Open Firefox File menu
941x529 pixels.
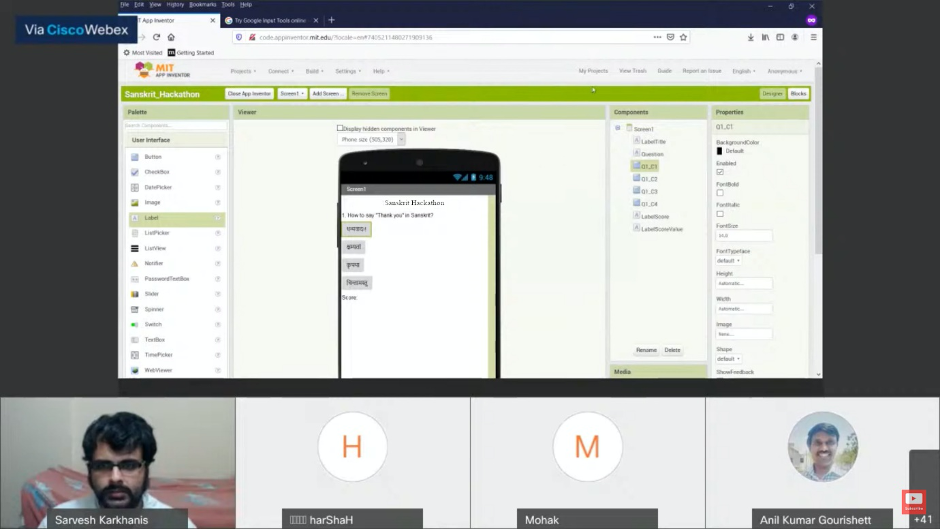pos(124,4)
